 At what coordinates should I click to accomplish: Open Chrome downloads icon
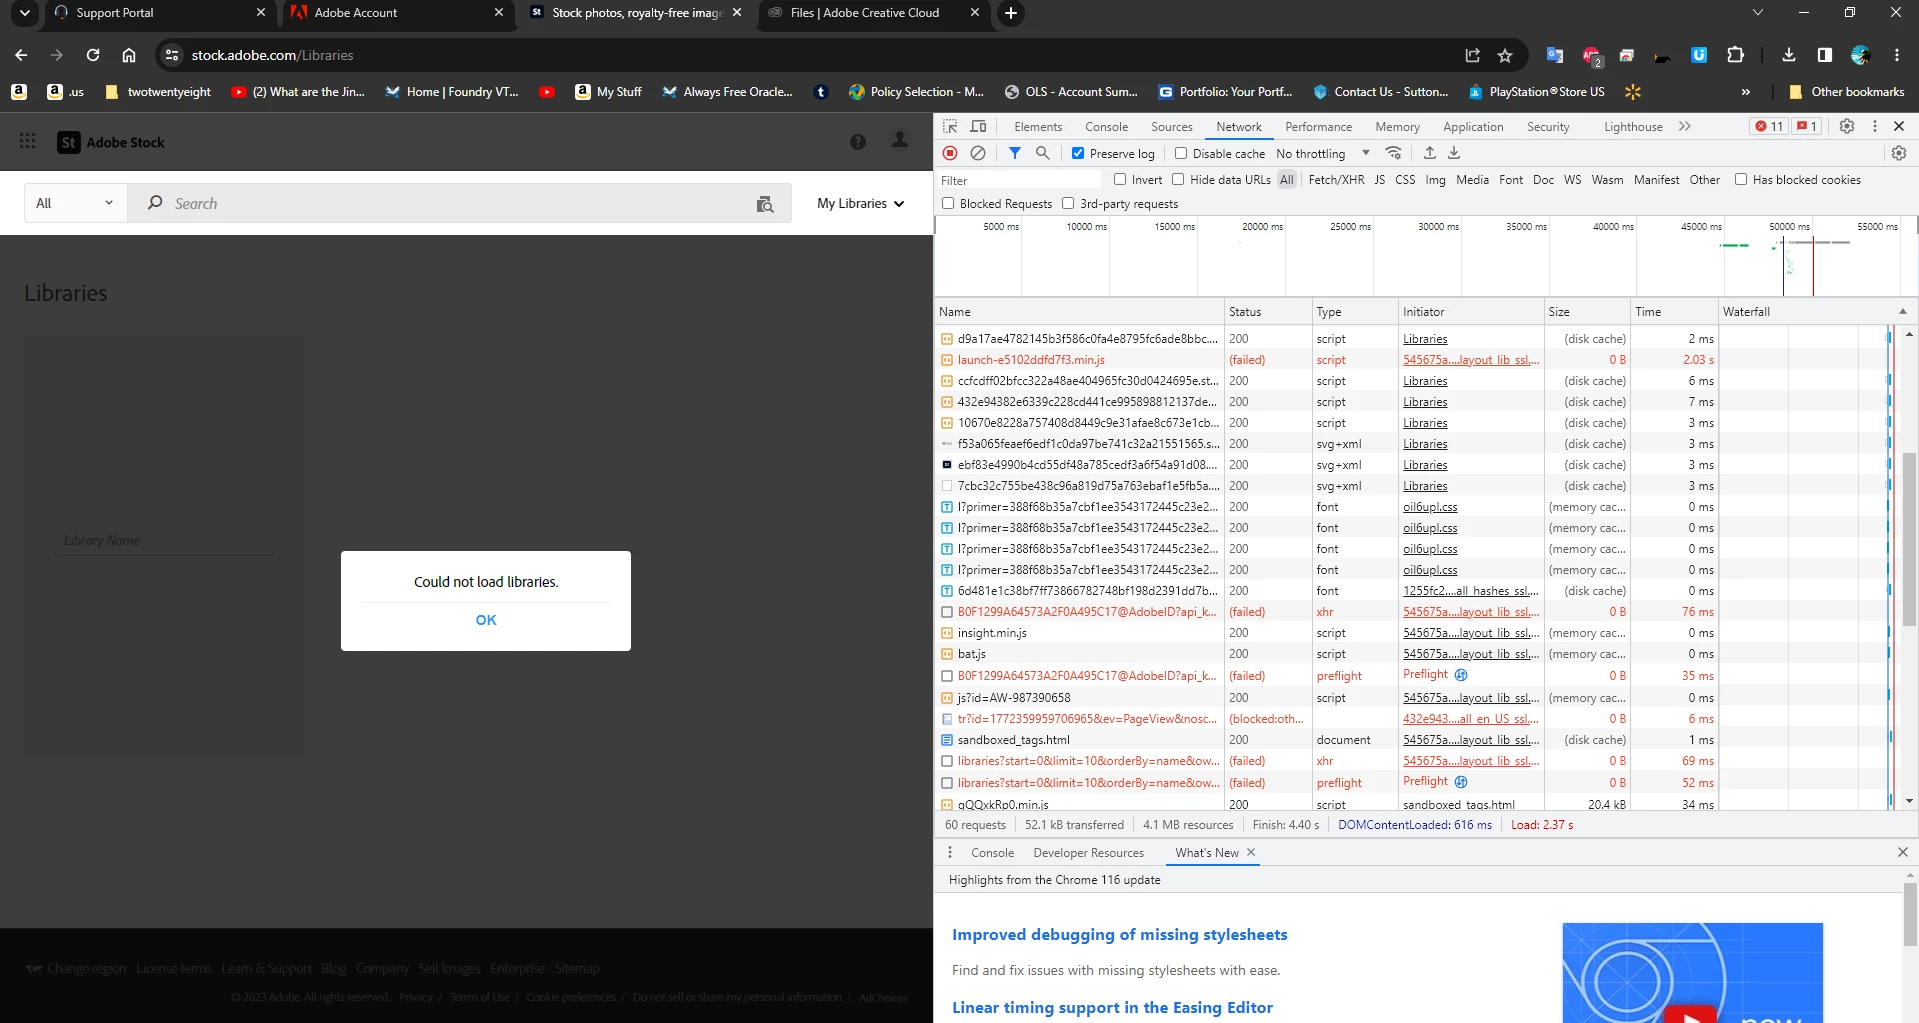(1789, 55)
